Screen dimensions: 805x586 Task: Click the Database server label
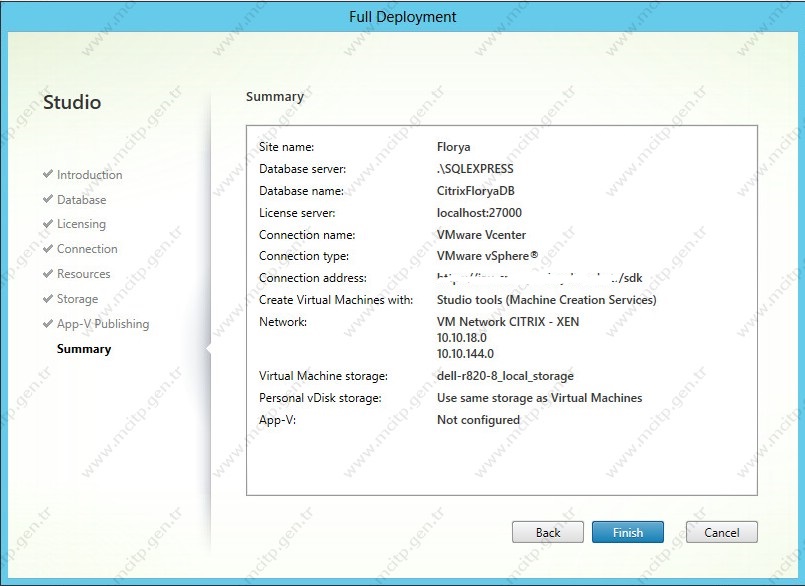coord(302,169)
